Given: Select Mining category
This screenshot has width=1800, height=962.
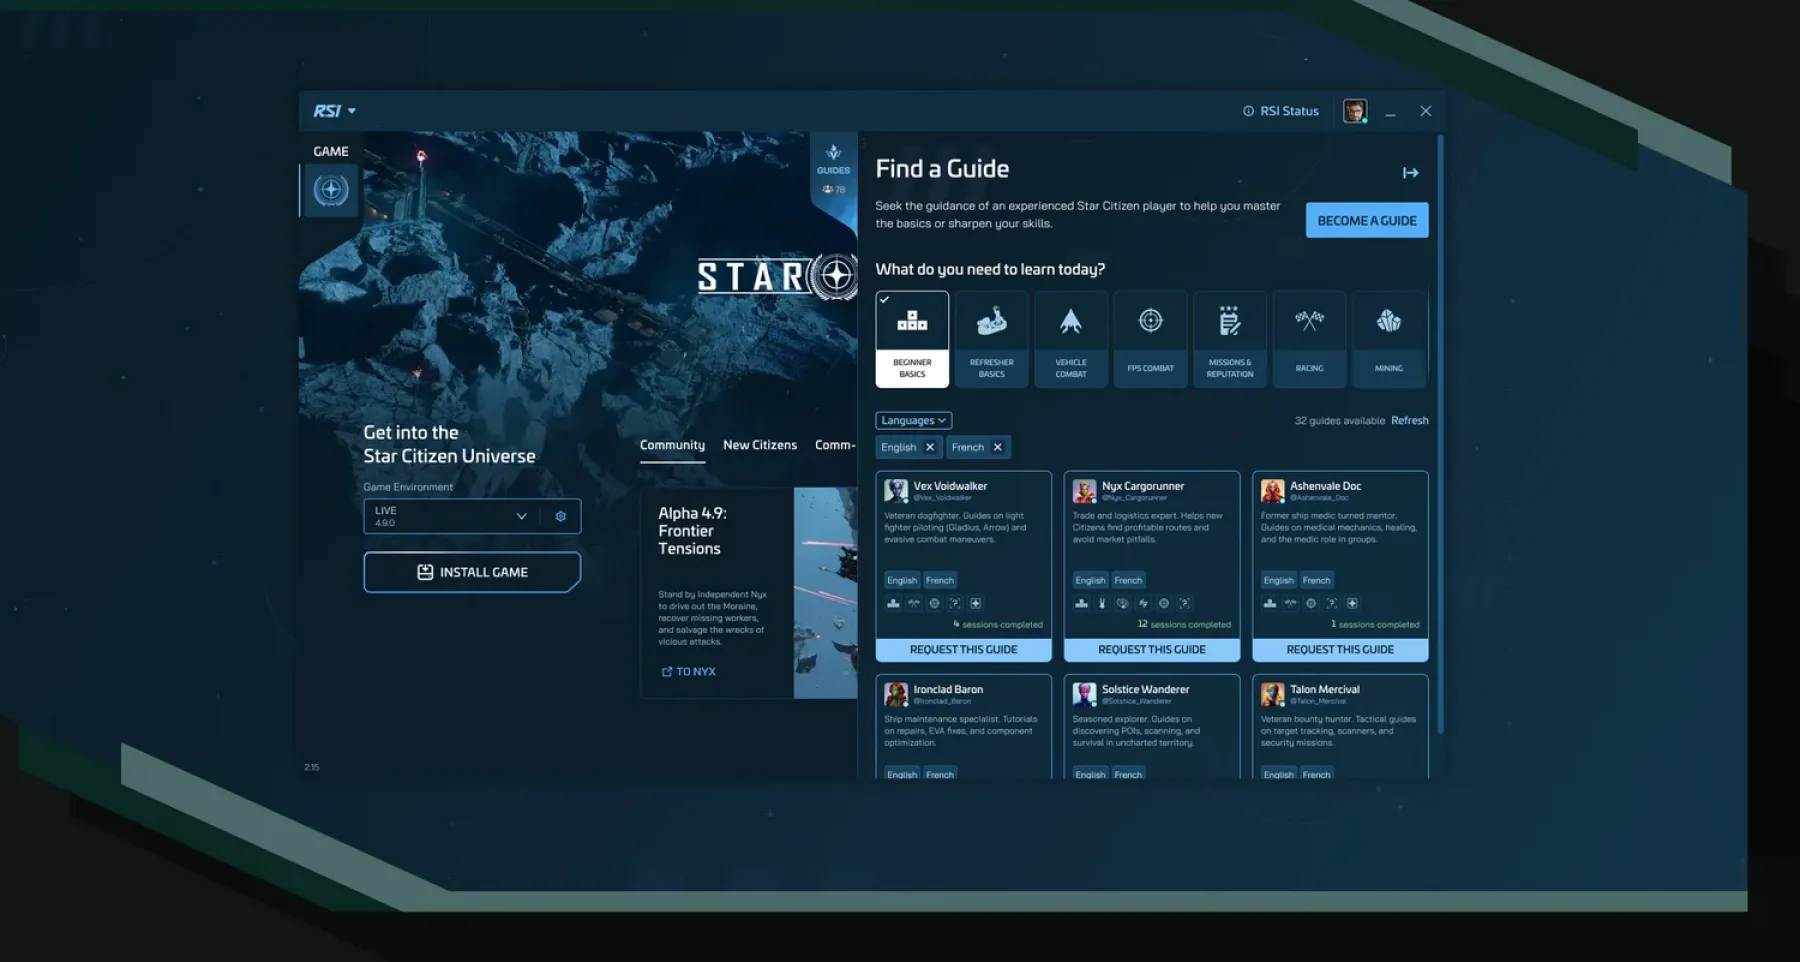Looking at the screenshot, I should (x=1389, y=339).
